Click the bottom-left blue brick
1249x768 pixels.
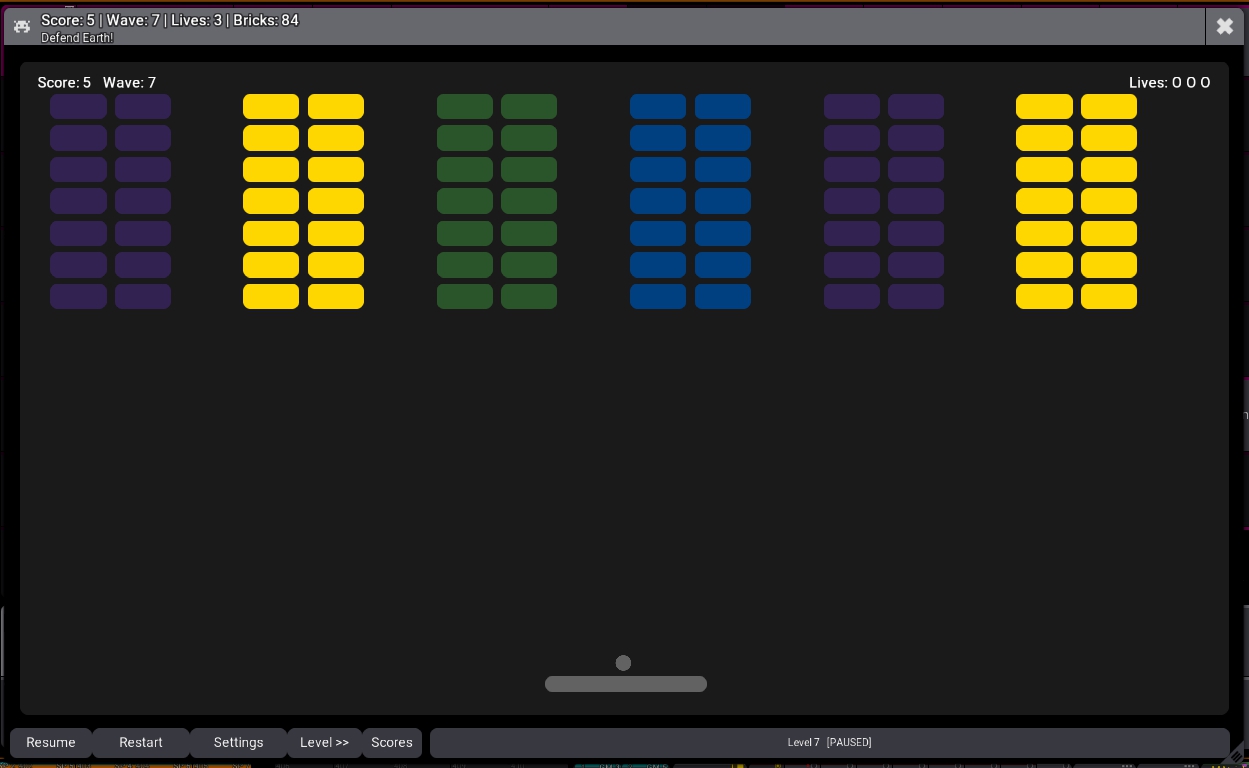(658, 297)
